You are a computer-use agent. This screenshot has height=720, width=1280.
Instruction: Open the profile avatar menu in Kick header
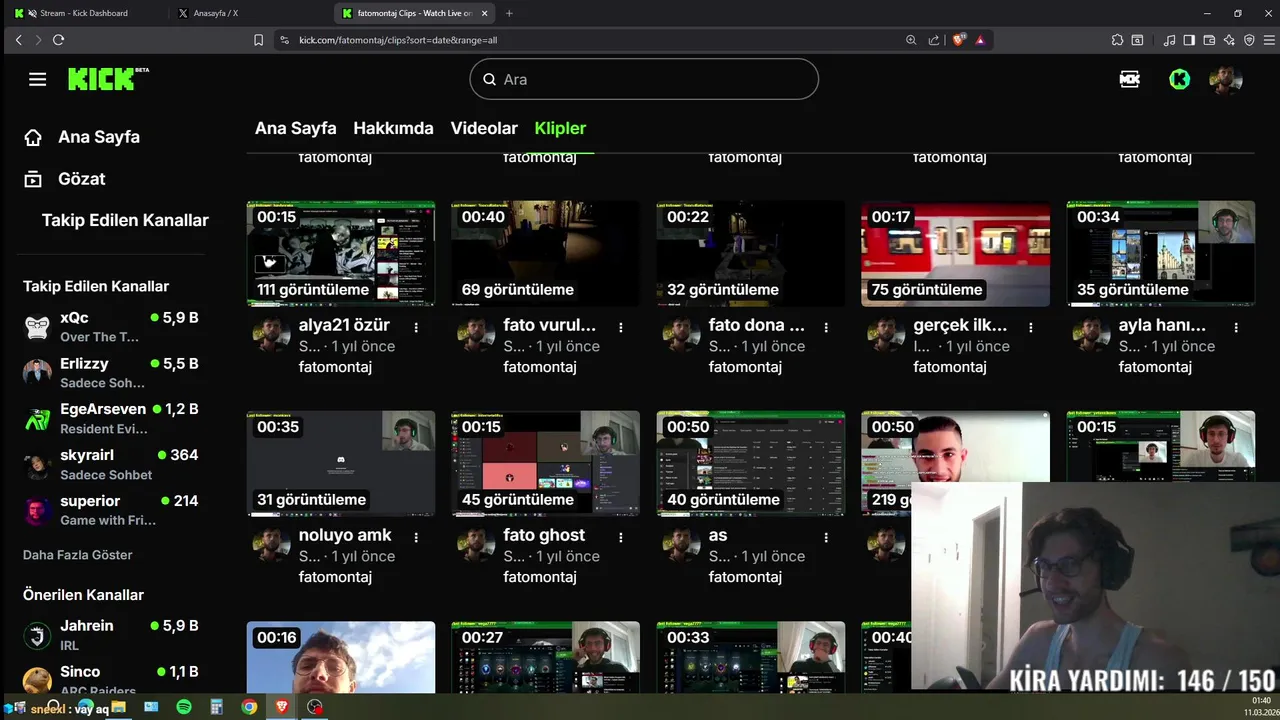[x=1226, y=80]
